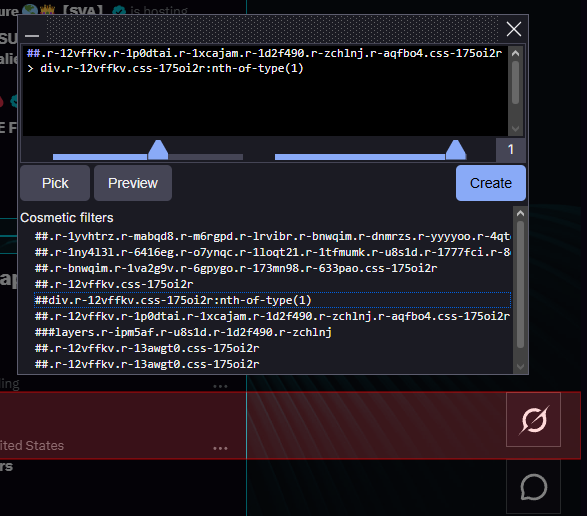Click the three-dots menu beside United States
587x516 pixels.
(x=220, y=448)
